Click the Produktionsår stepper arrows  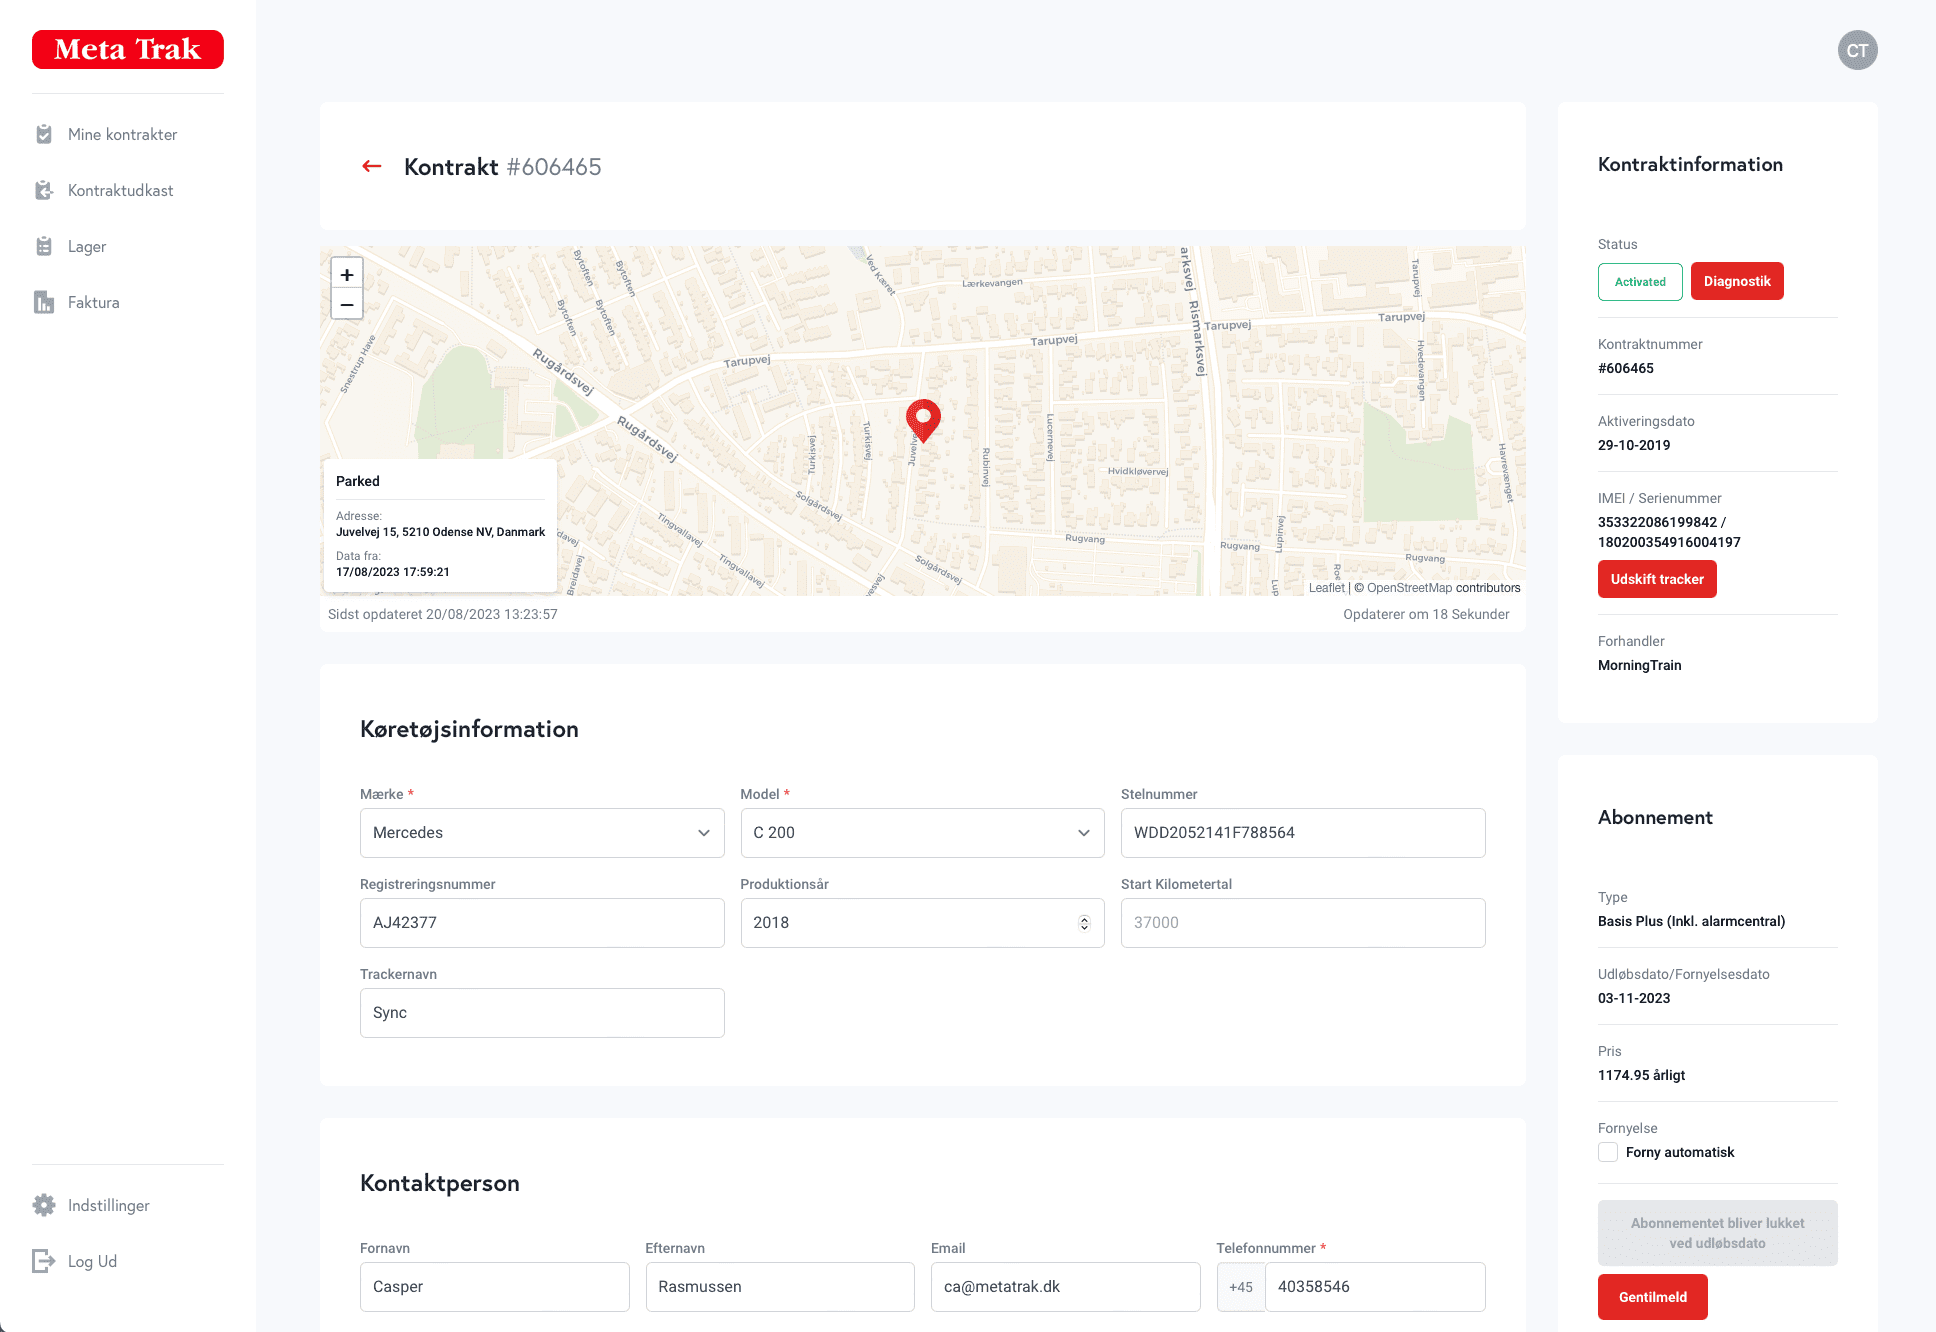pyautogui.click(x=1084, y=923)
